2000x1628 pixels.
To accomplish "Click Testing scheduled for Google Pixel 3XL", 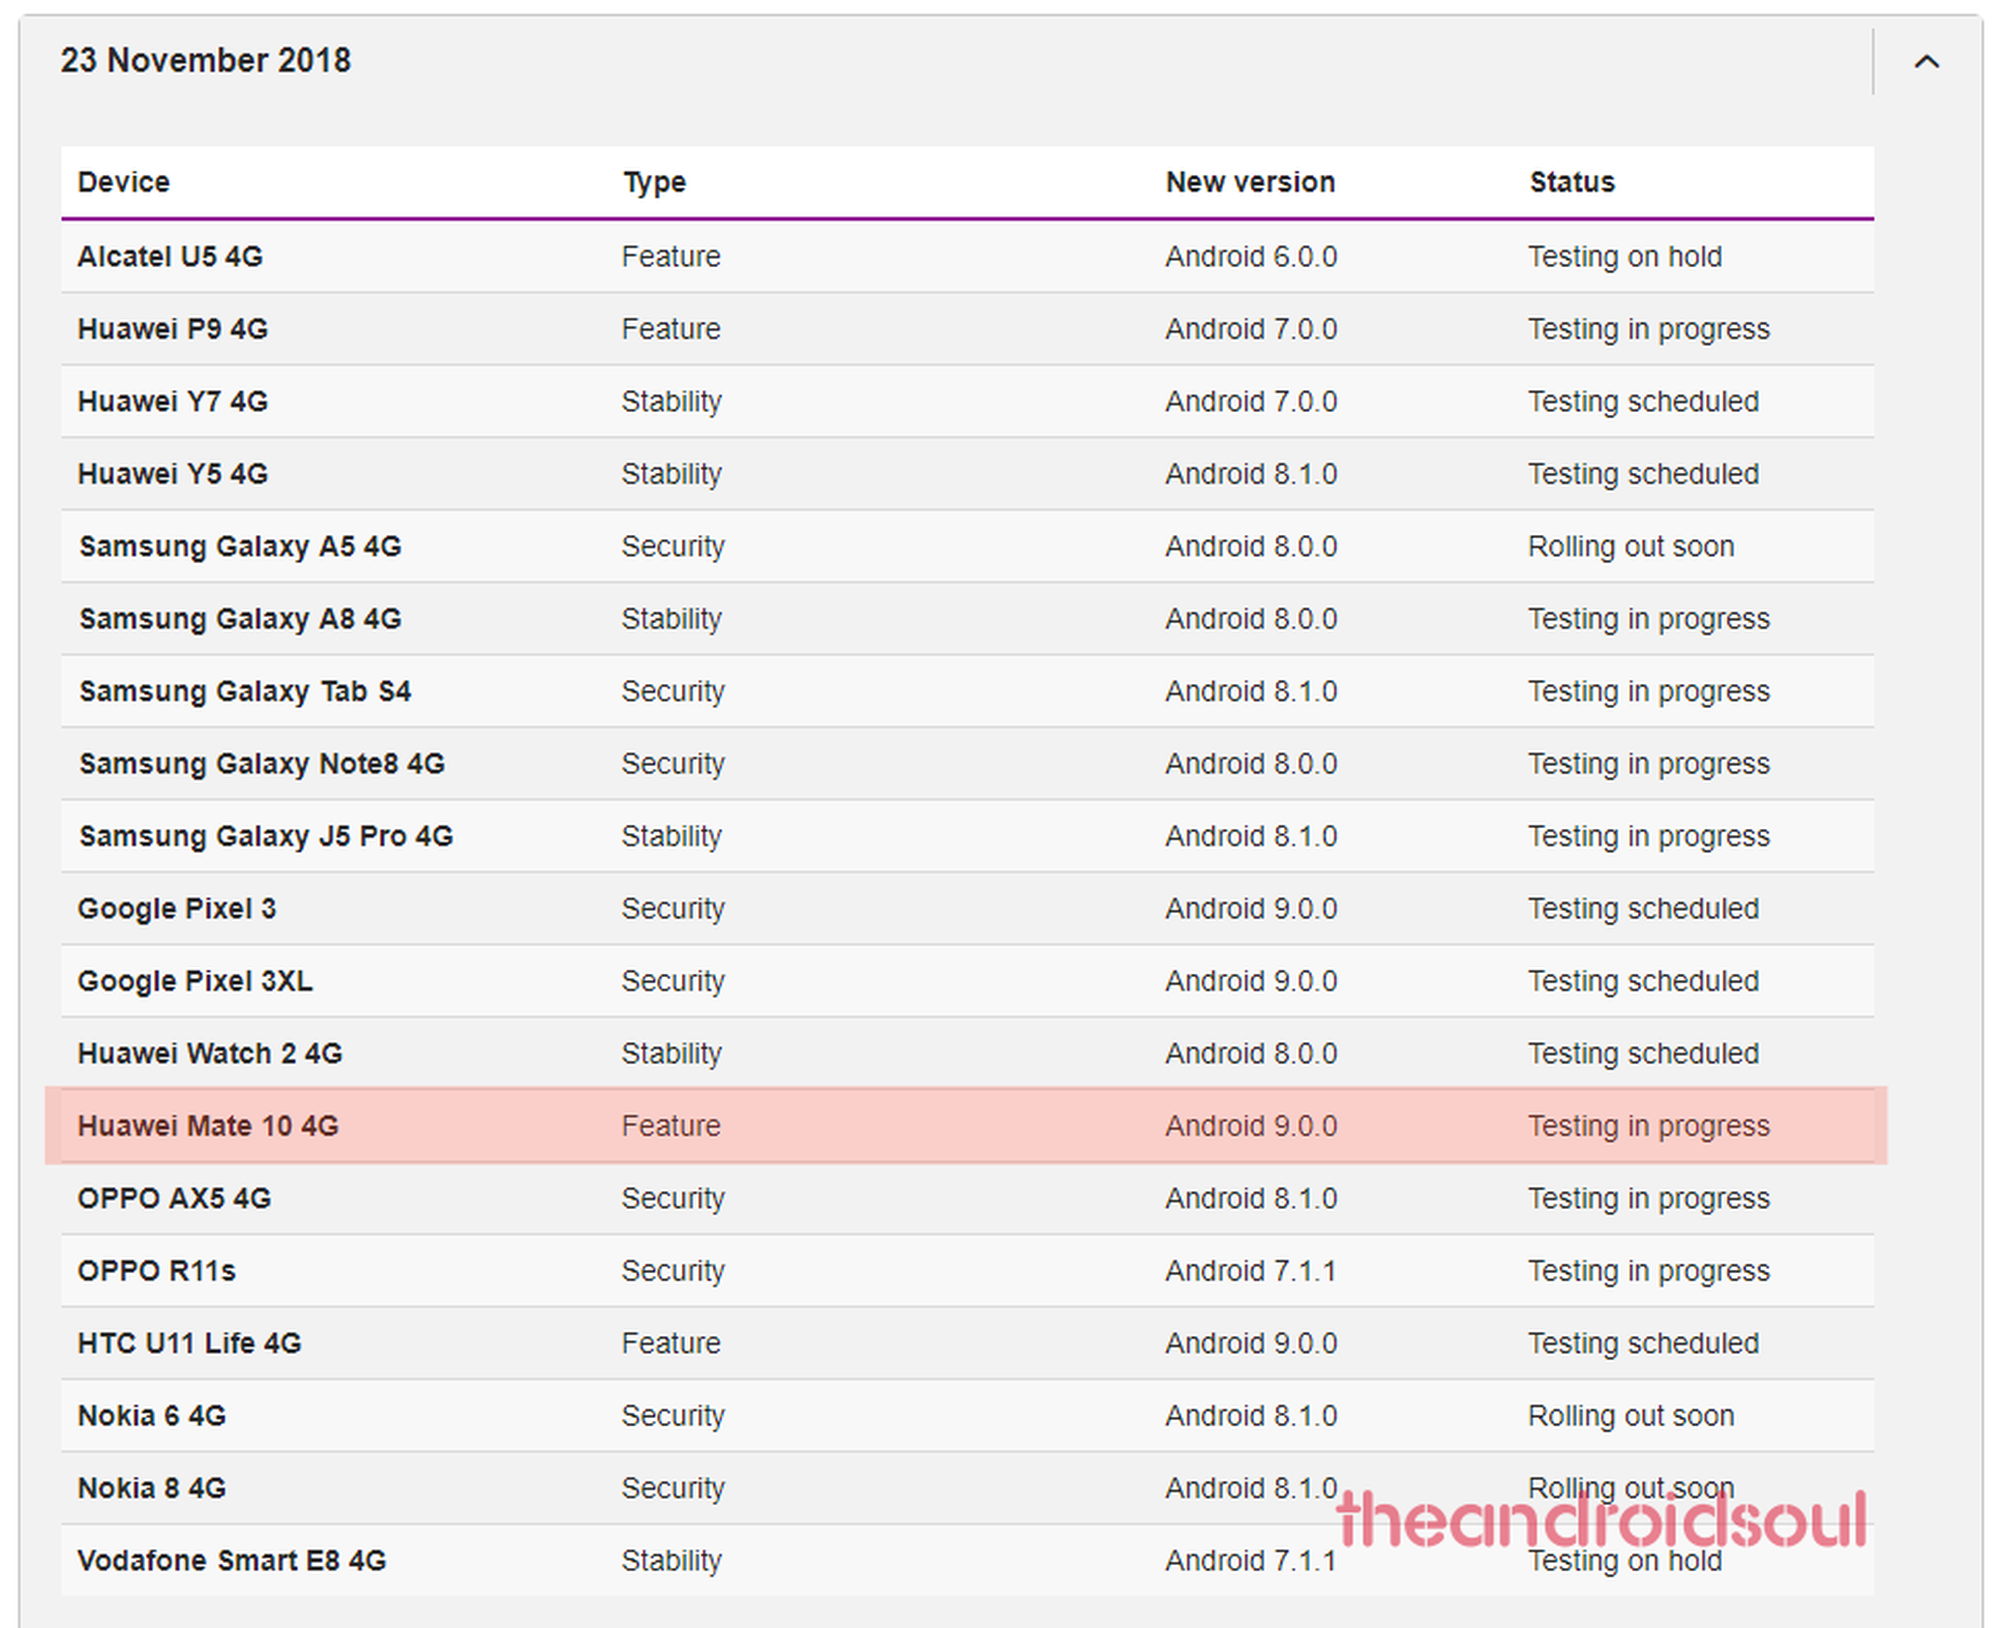I will tap(1644, 981).
